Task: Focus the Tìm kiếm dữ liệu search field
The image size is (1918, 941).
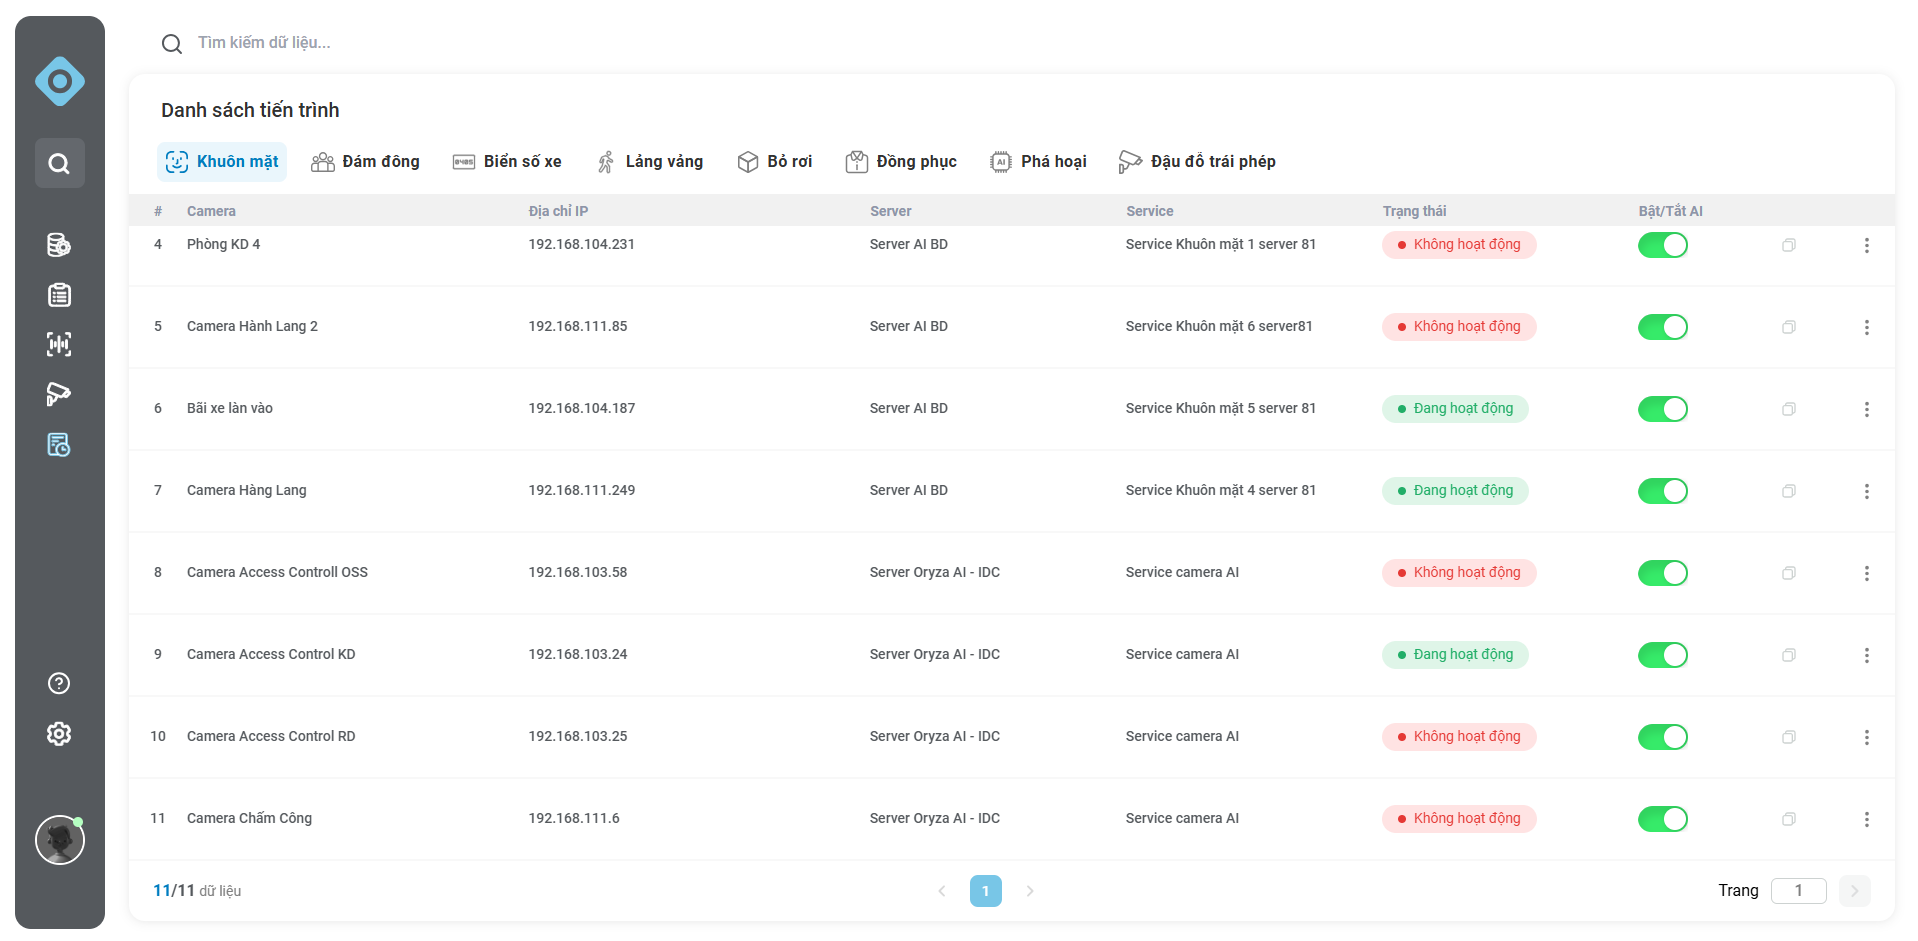Action: [x=264, y=43]
